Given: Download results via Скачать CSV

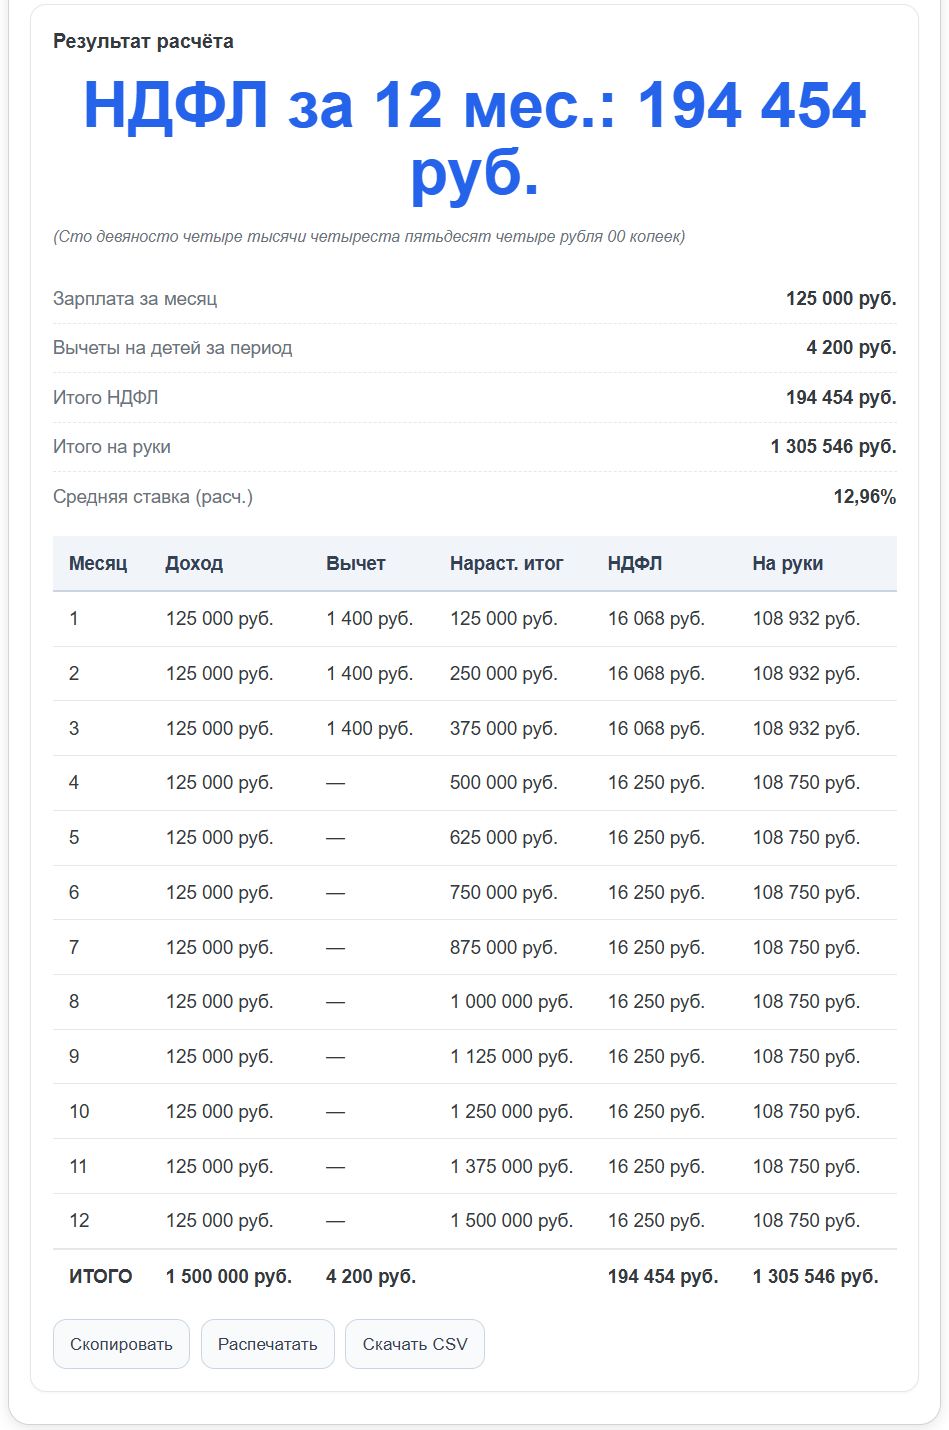Looking at the screenshot, I should pos(415,1344).
